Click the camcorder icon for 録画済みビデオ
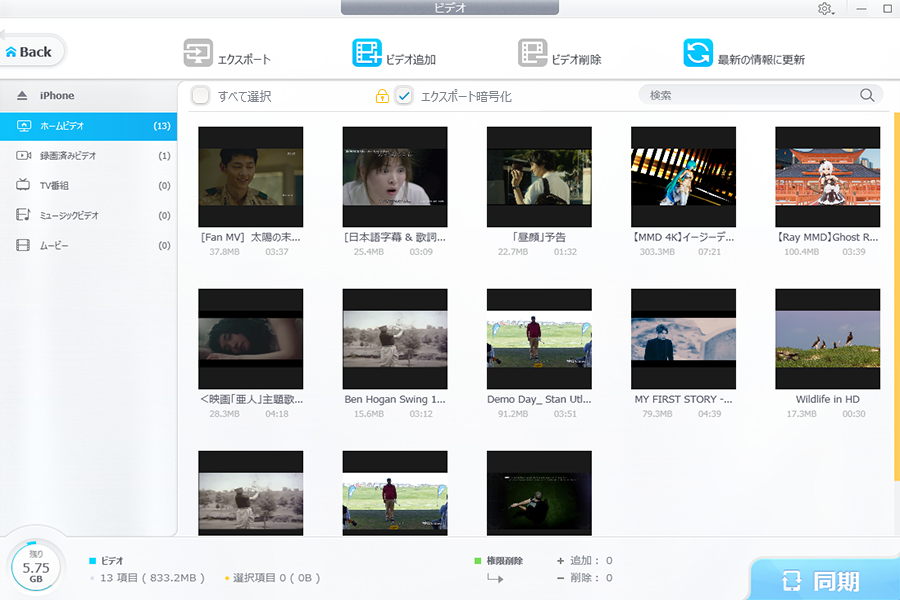Viewport: 900px width, 600px height. (x=24, y=156)
